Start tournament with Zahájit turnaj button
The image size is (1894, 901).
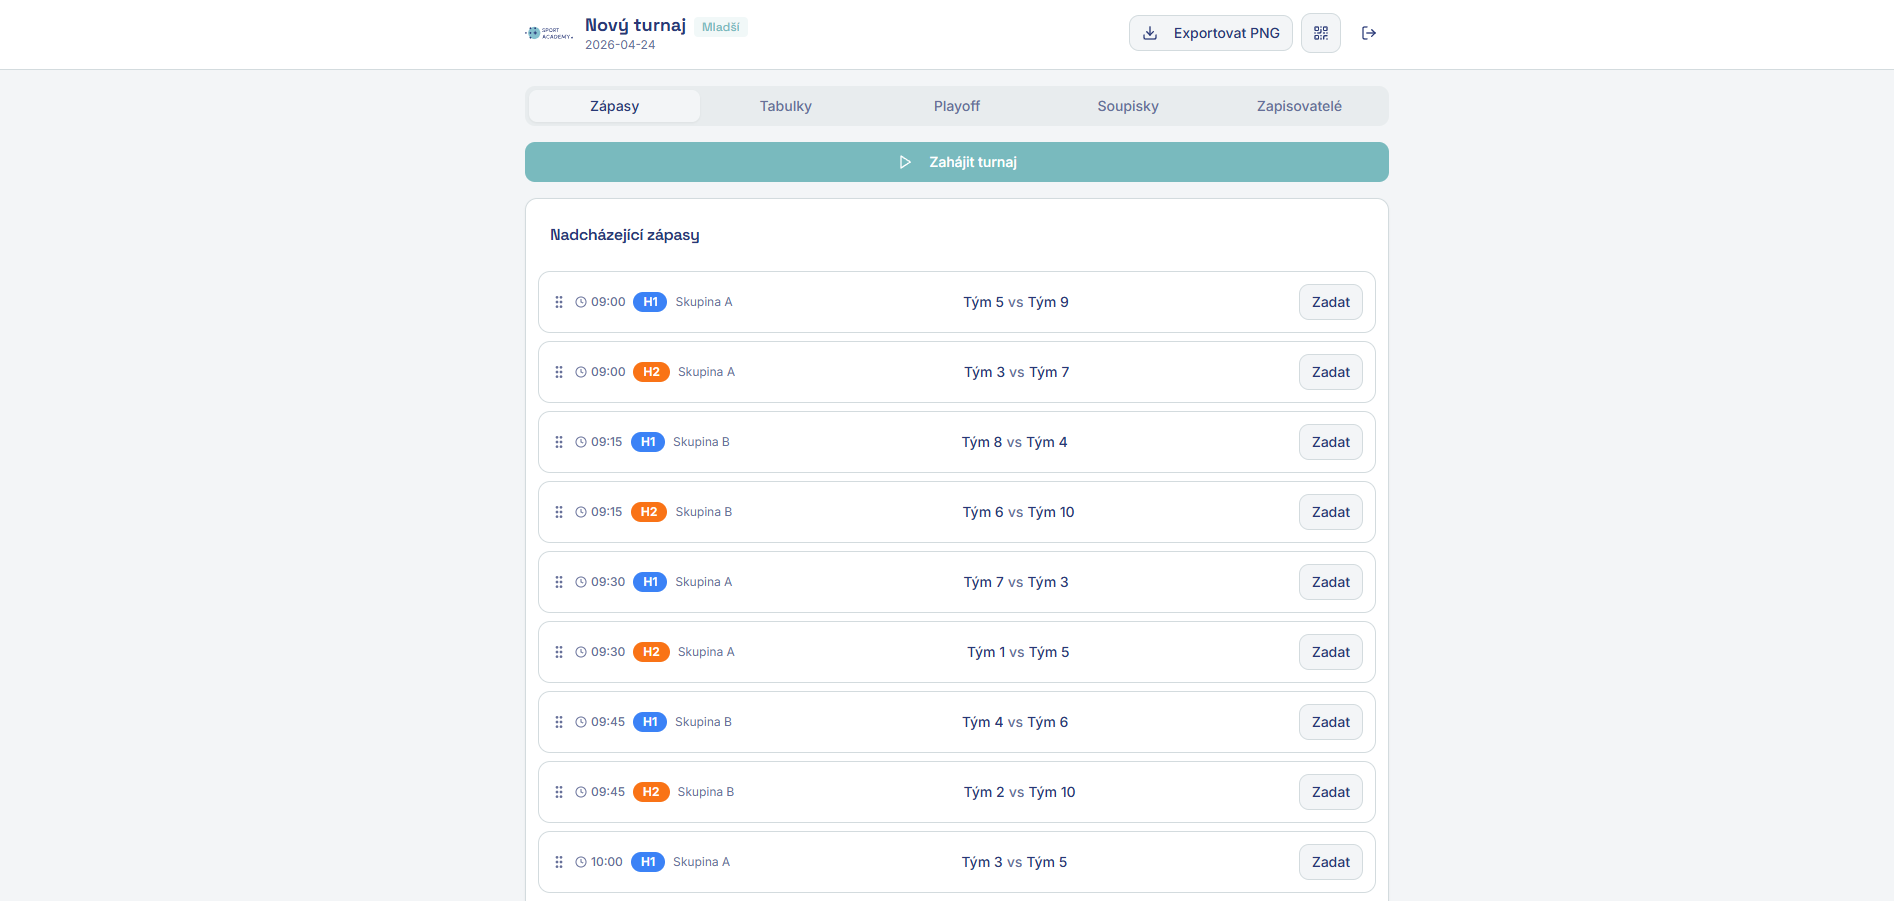[x=957, y=162]
